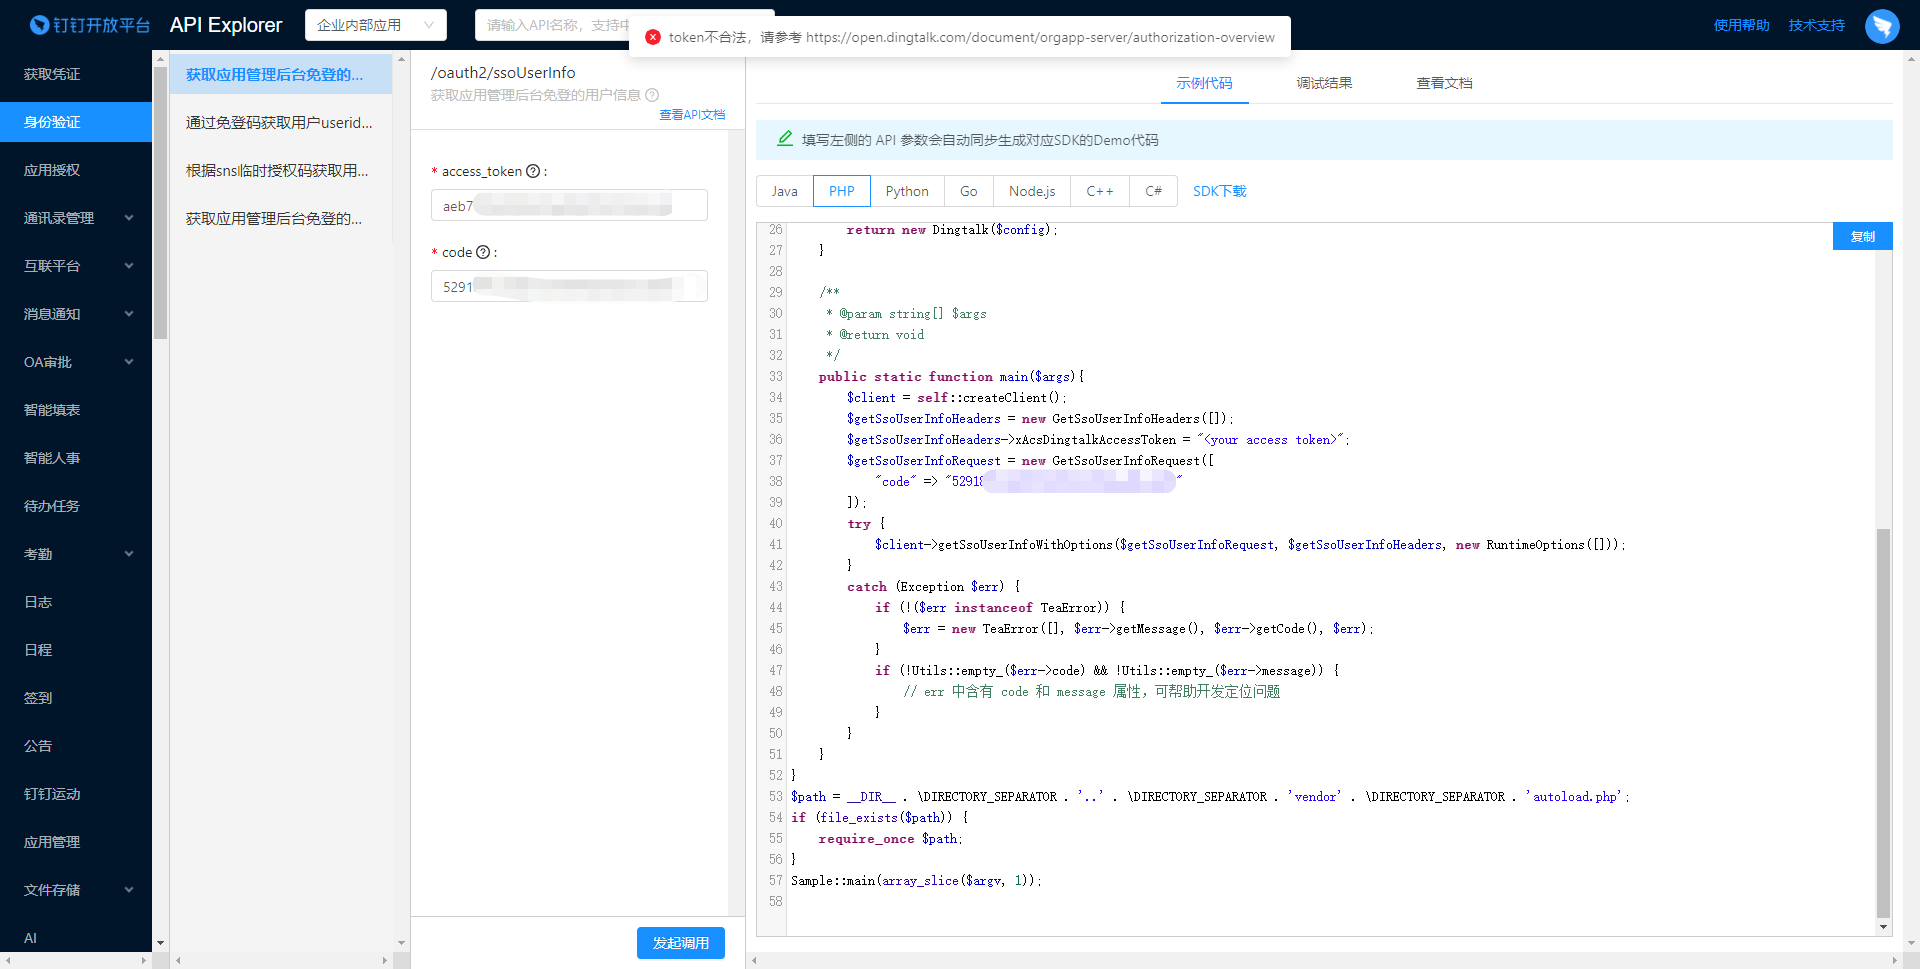Image resolution: width=1920 pixels, height=969 pixels.
Task: Open 日程 in the sidebar
Action: coord(76,650)
